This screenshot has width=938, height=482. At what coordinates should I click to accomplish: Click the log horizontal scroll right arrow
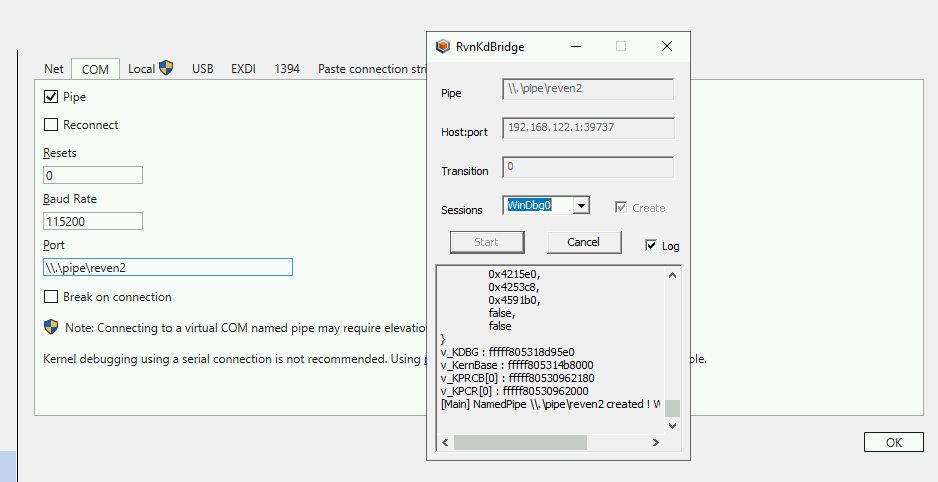coord(656,443)
